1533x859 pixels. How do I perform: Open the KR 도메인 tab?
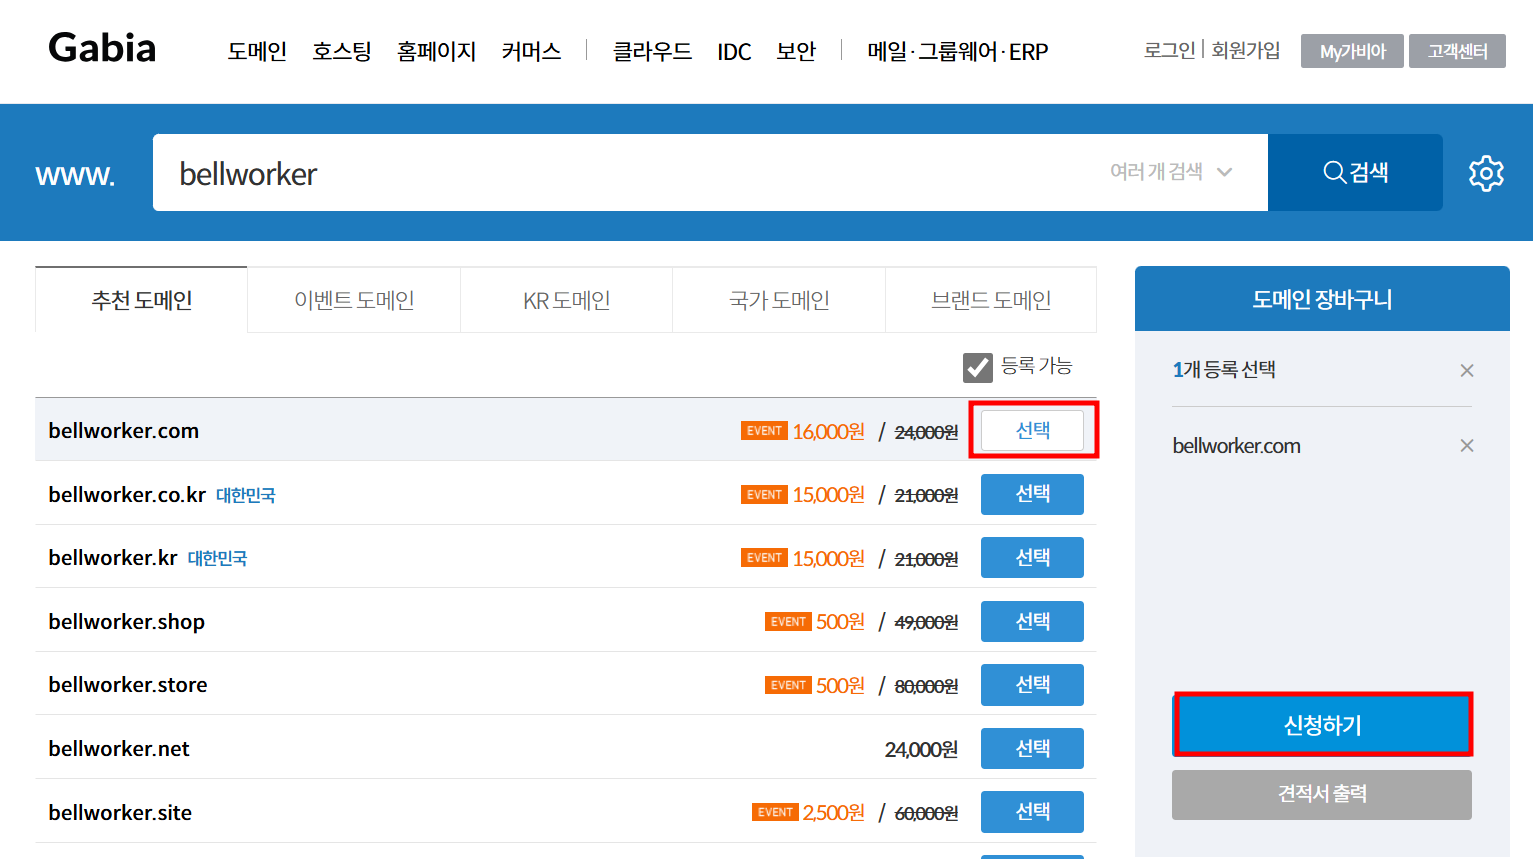coord(567,300)
